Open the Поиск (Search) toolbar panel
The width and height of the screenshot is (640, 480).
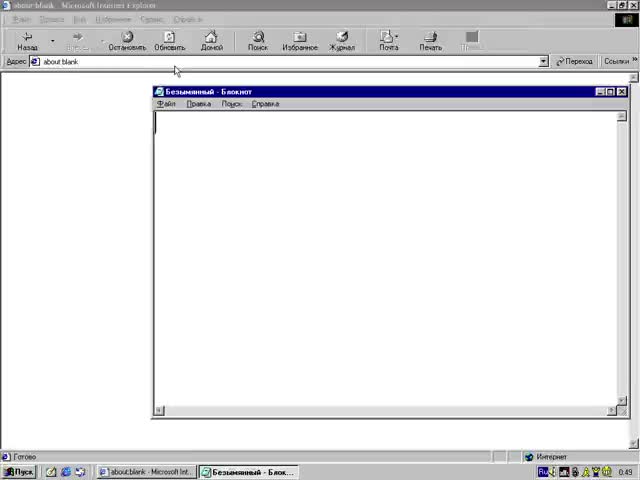pos(258,41)
